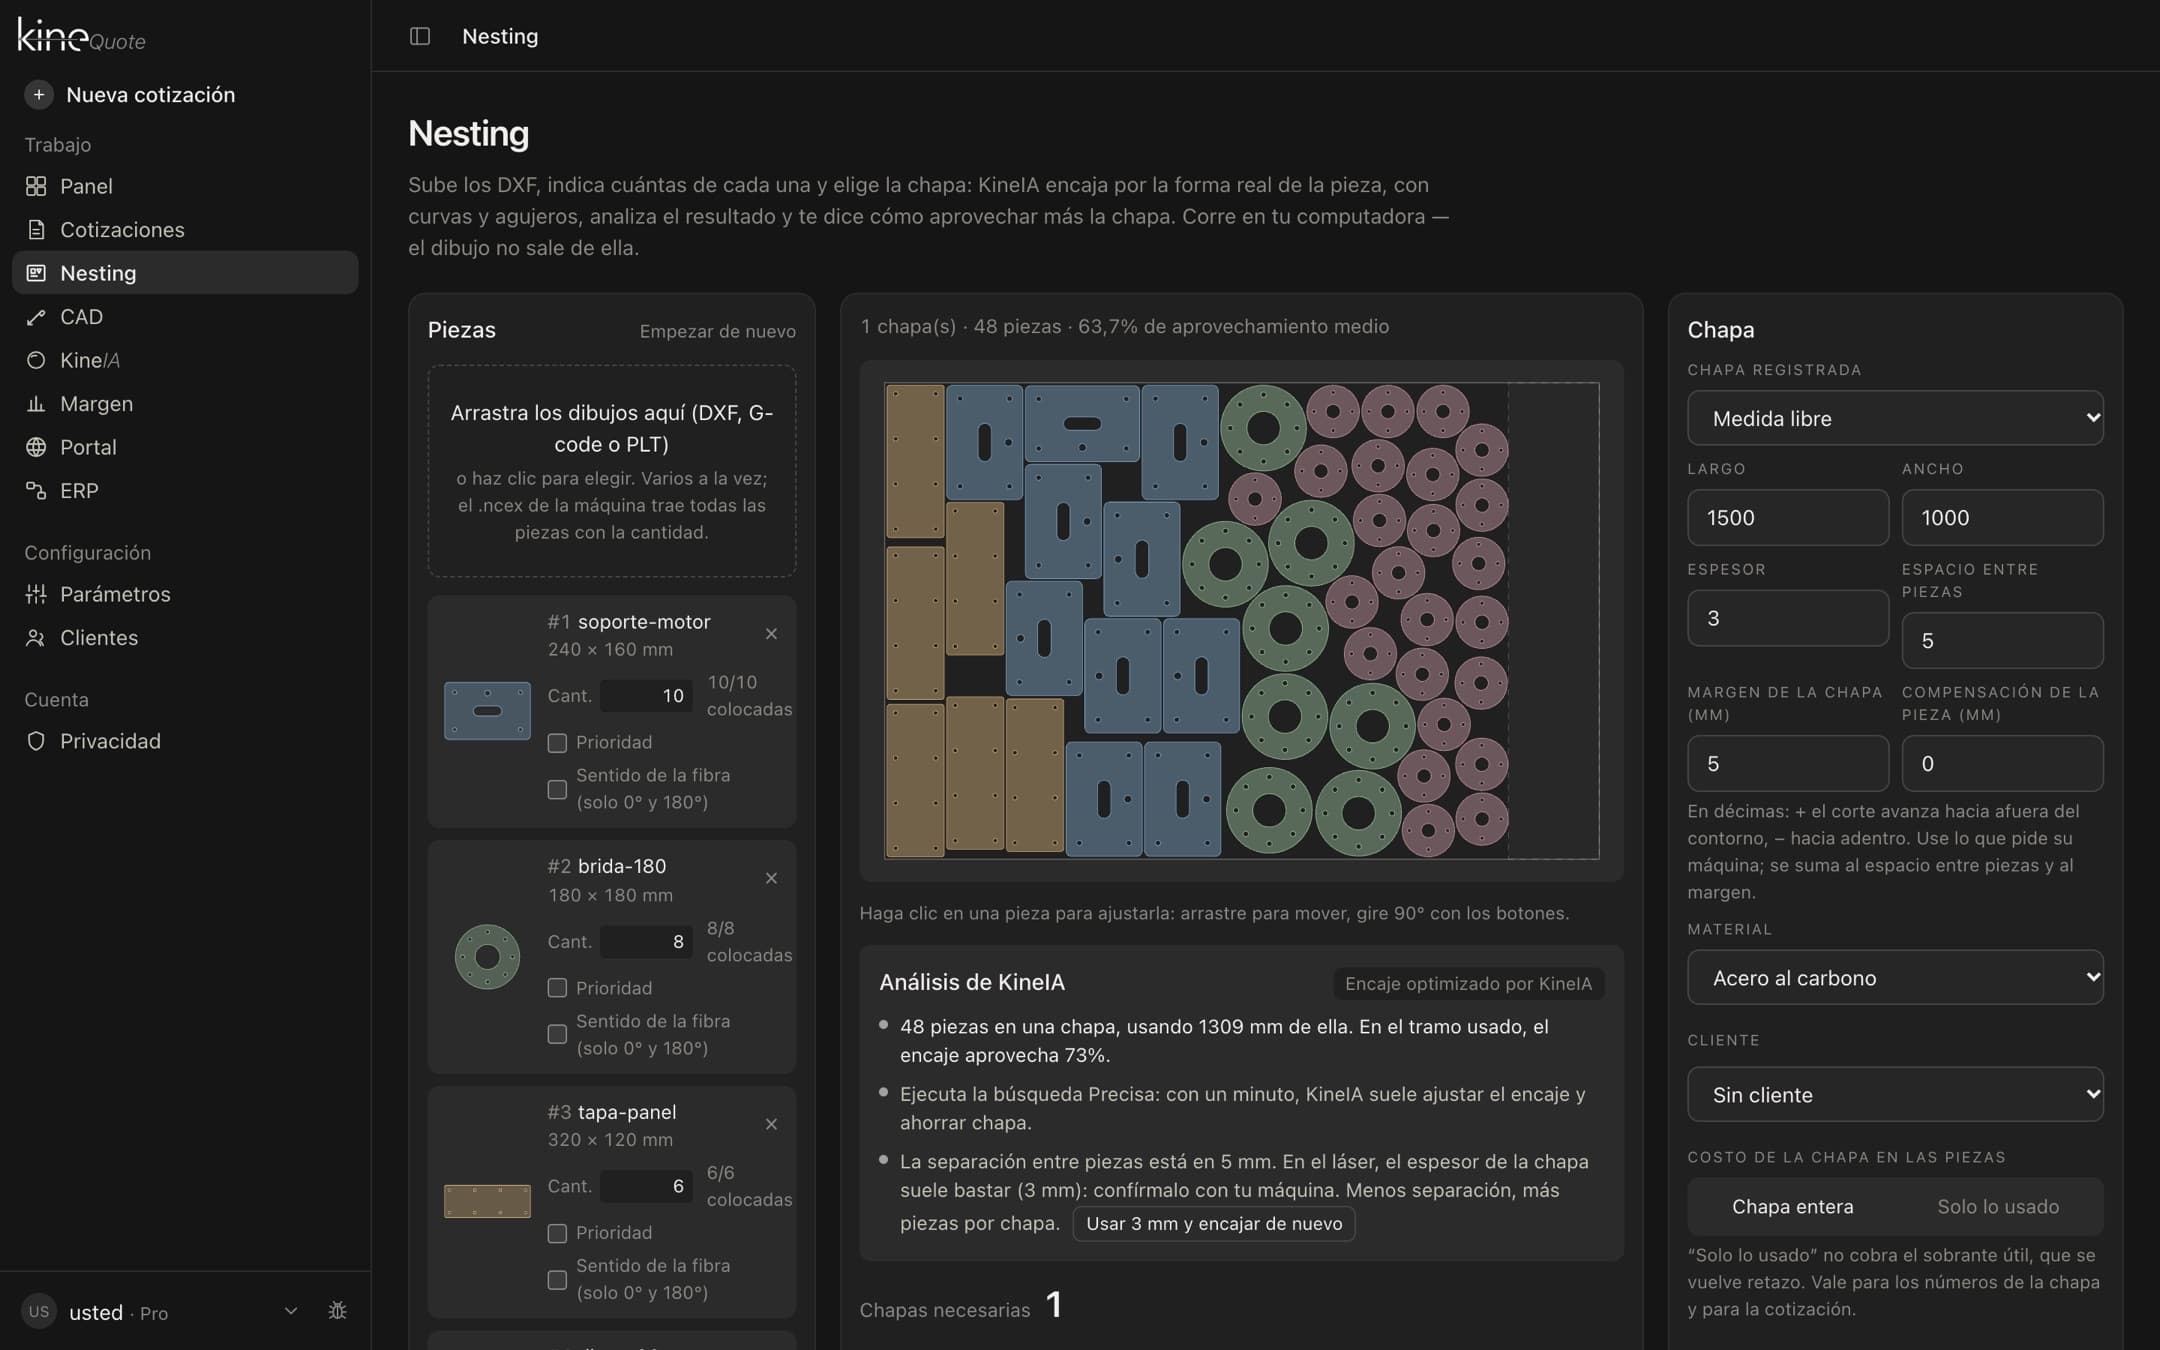Click Usar 3 mm y encajar de nuevo
Image resolution: width=2160 pixels, height=1350 pixels.
pyautogui.click(x=1214, y=1224)
